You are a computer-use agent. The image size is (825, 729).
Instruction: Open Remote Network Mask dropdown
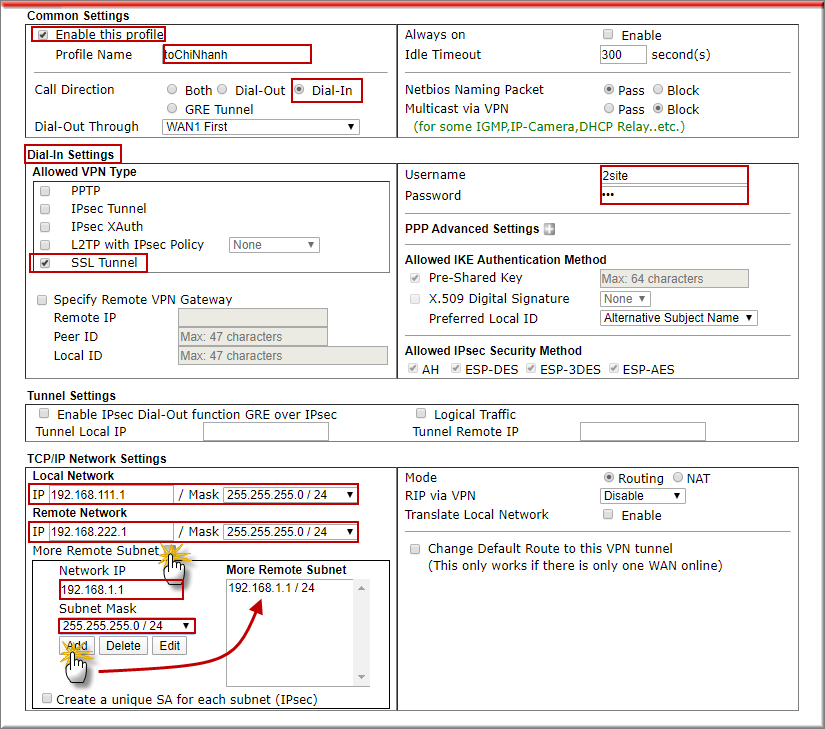pyautogui.click(x=290, y=532)
